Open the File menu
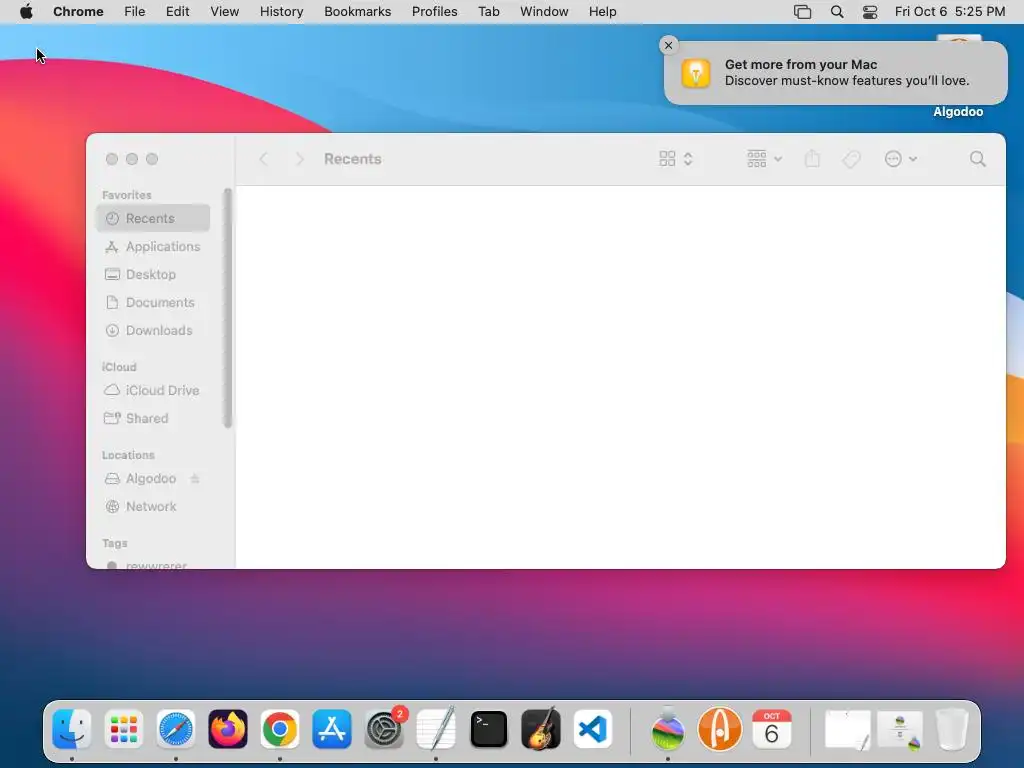The width and height of the screenshot is (1024, 768). (135, 12)
